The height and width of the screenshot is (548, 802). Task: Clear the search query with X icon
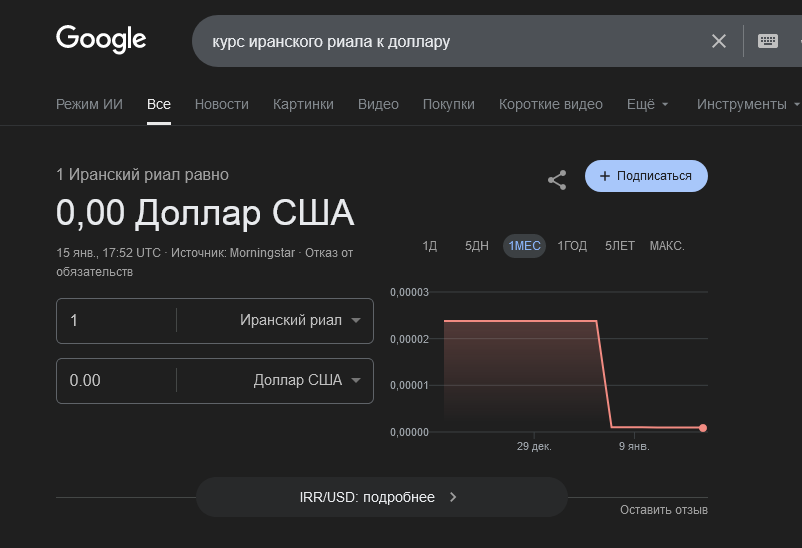719,41
